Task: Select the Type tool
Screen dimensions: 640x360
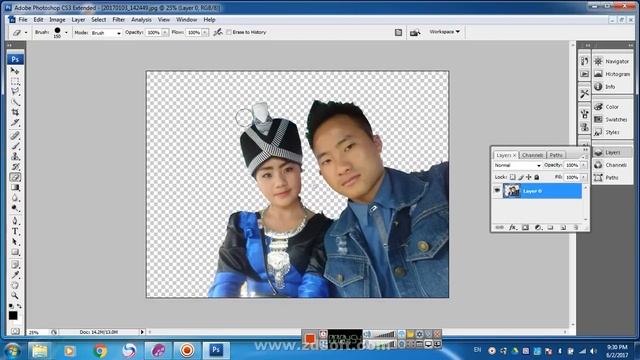Action: [15, 231]
